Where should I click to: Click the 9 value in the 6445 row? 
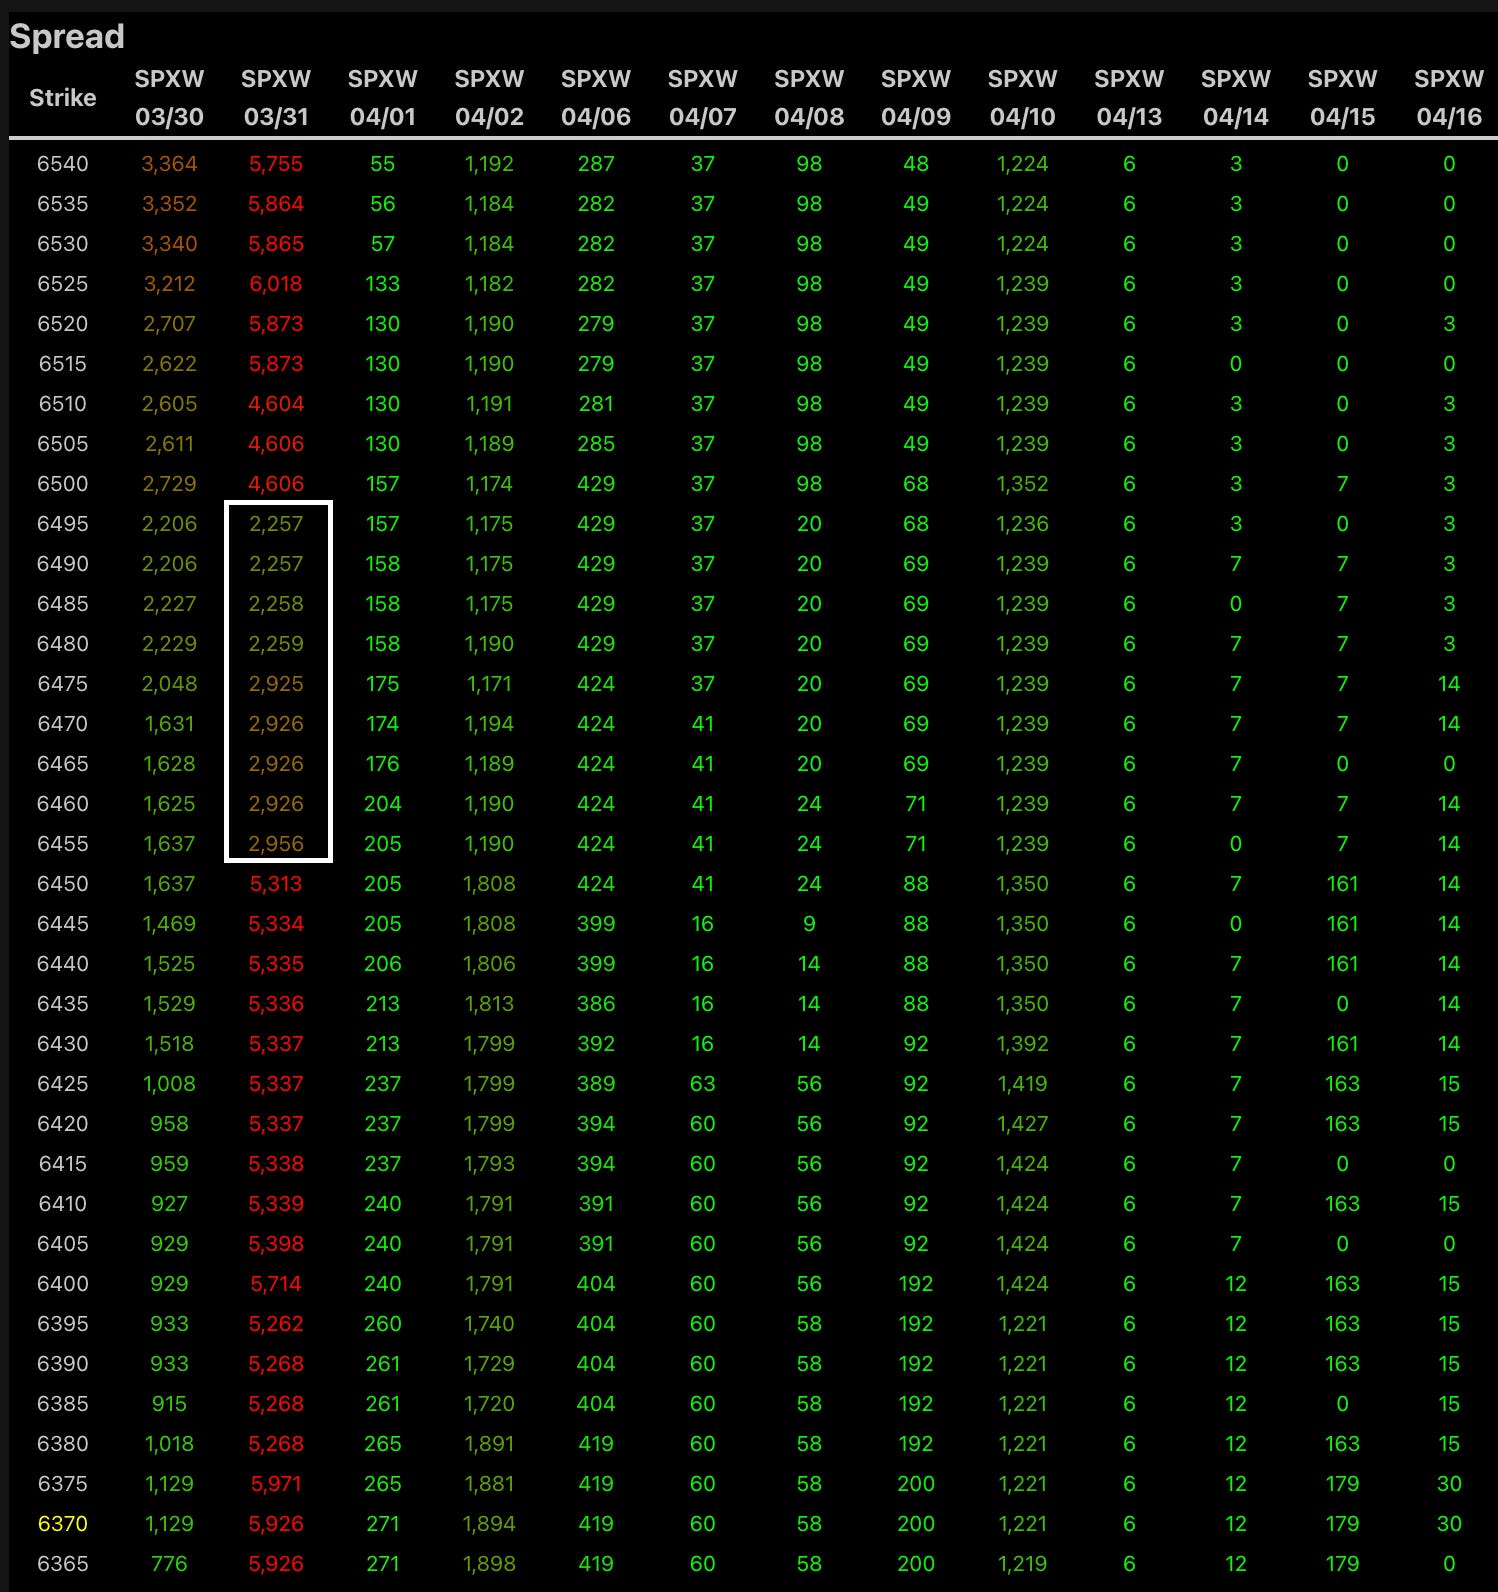(809, 924)
